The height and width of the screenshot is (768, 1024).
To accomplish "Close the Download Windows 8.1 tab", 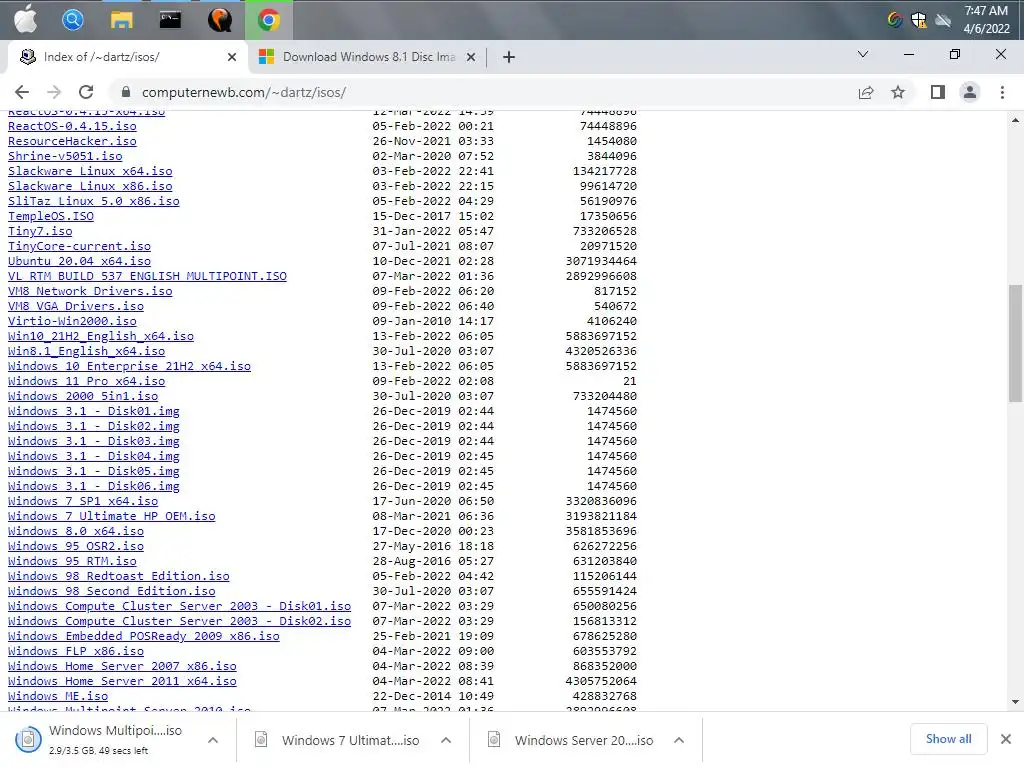I will tap(470, 57).
